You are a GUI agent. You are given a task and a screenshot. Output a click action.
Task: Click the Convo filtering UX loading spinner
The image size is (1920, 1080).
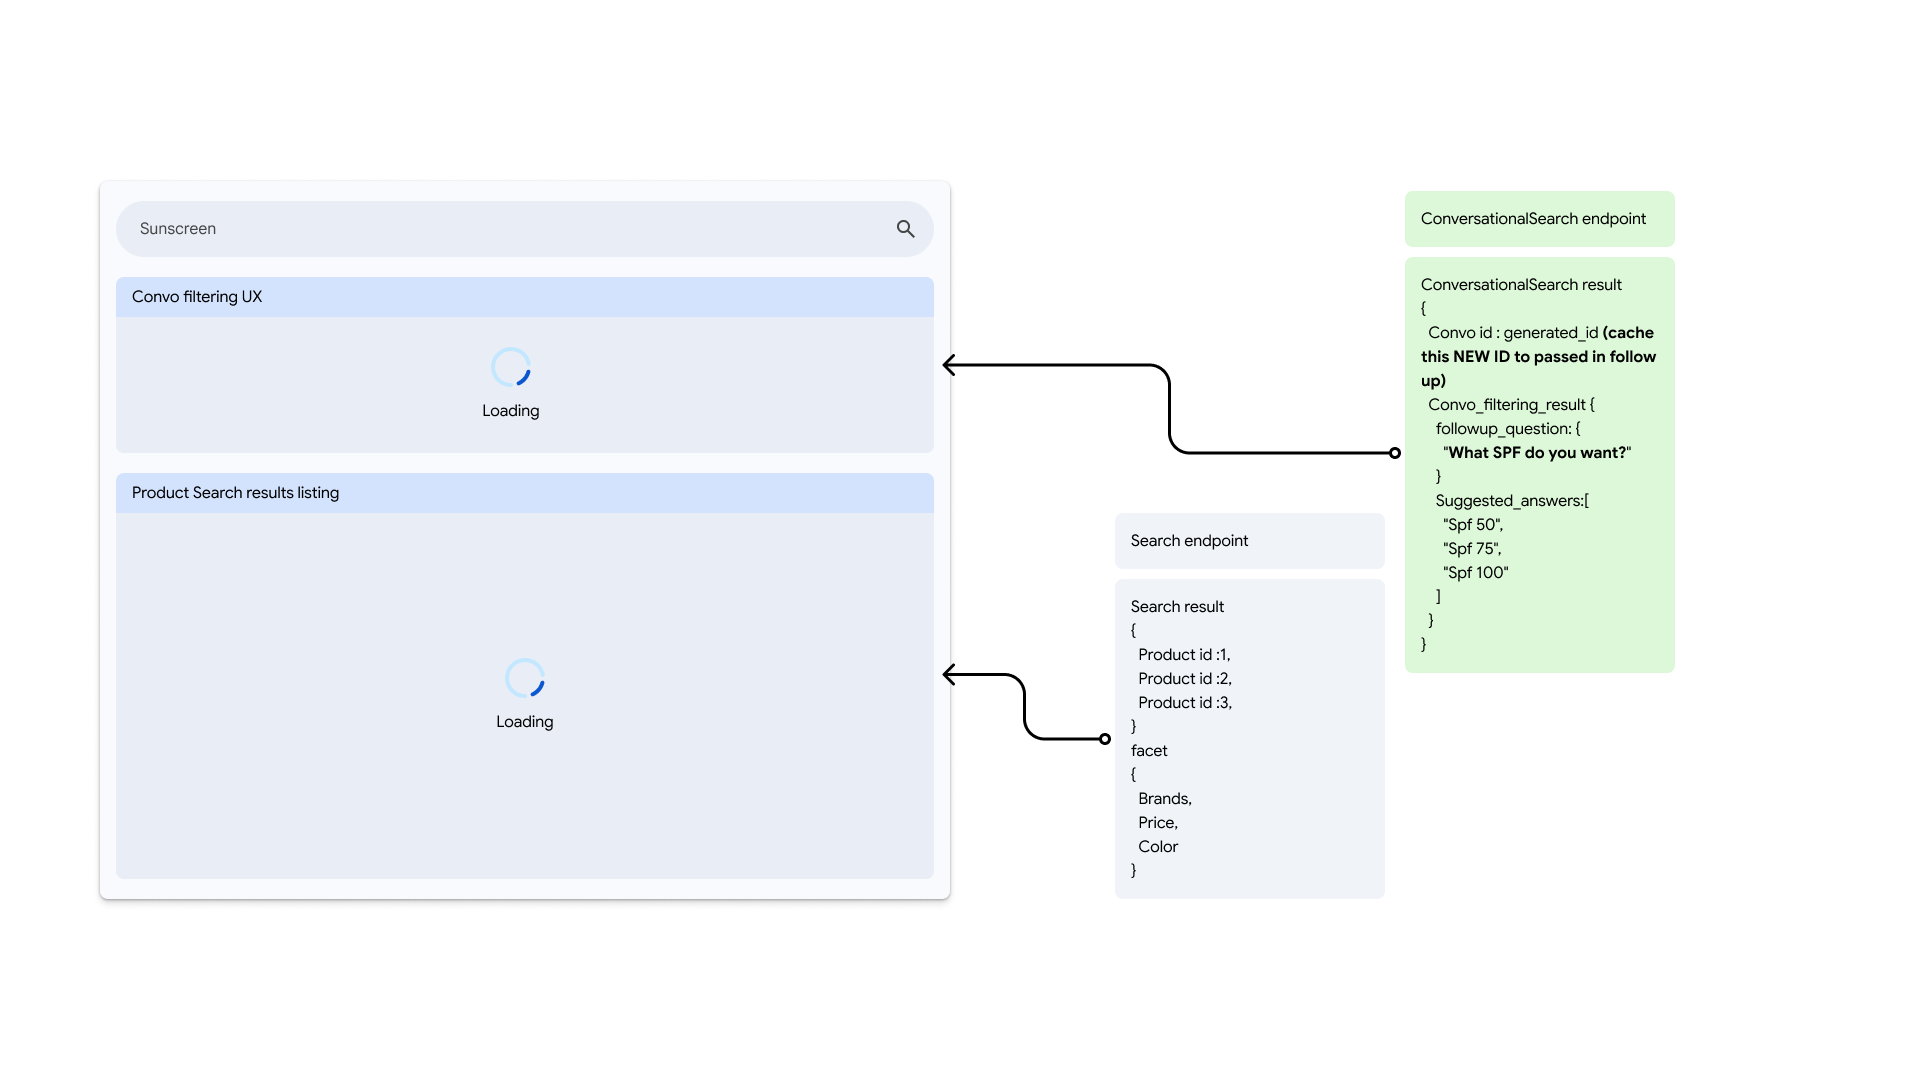(x=510, y=367)
